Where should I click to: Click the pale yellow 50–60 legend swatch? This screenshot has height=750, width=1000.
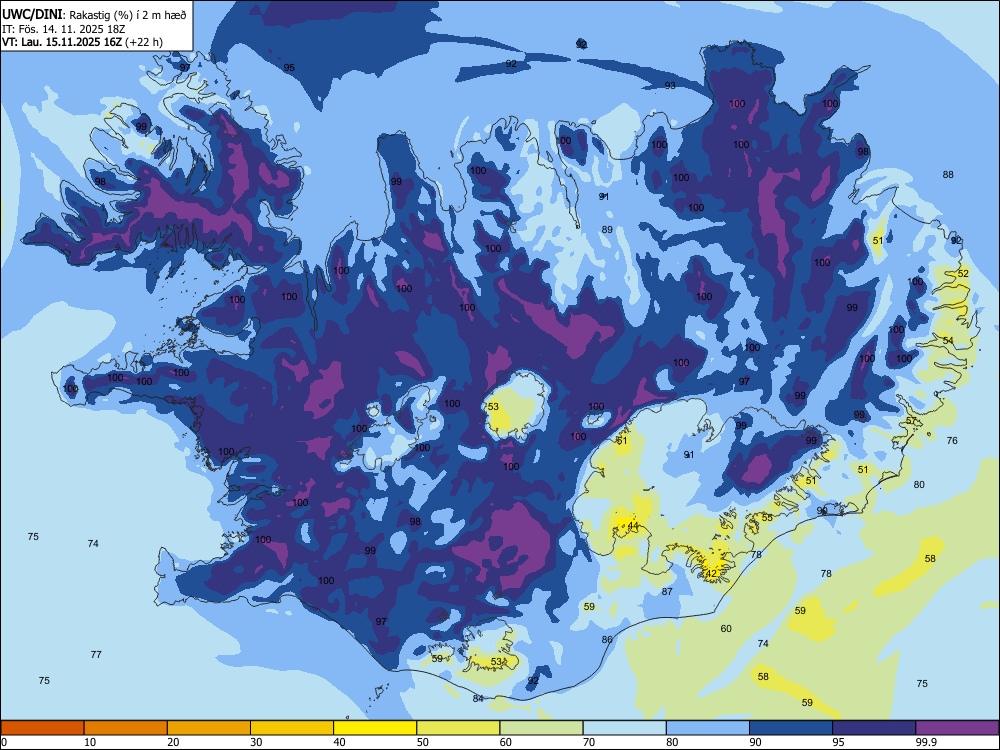[458, 728]
